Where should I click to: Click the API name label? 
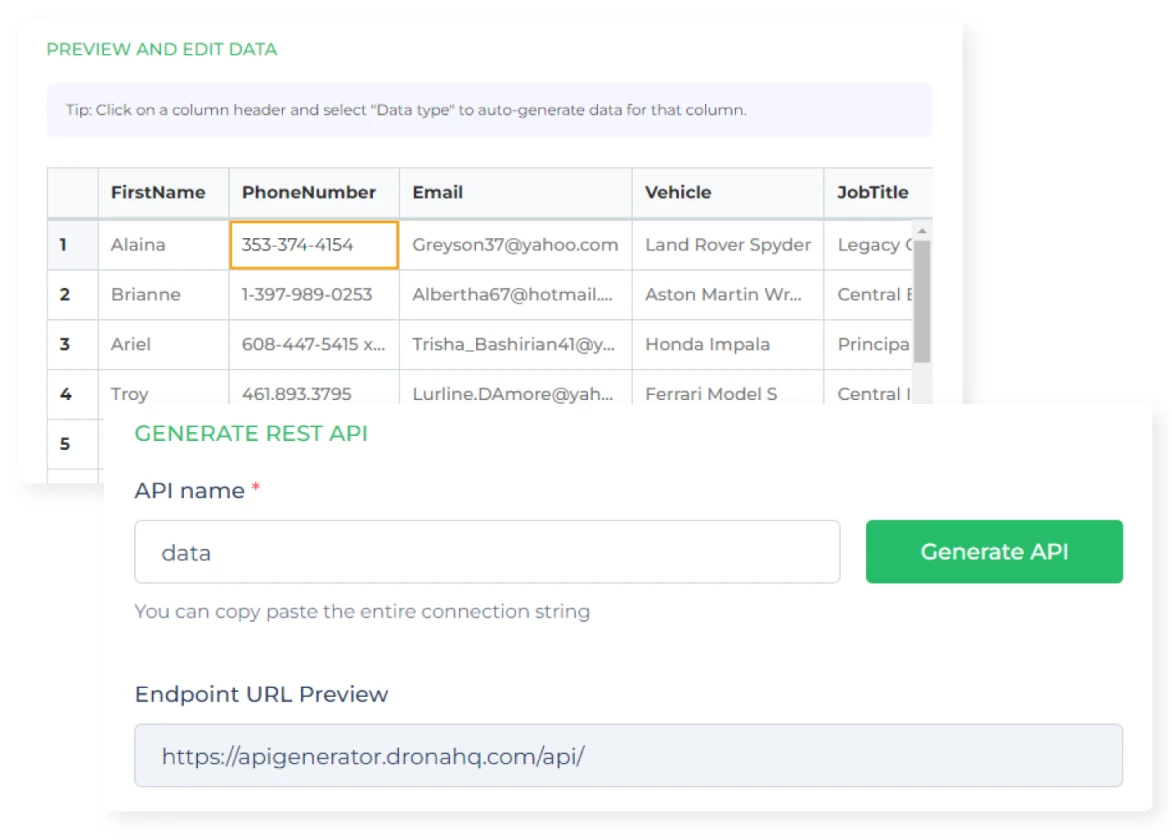[x=190, y=490]
